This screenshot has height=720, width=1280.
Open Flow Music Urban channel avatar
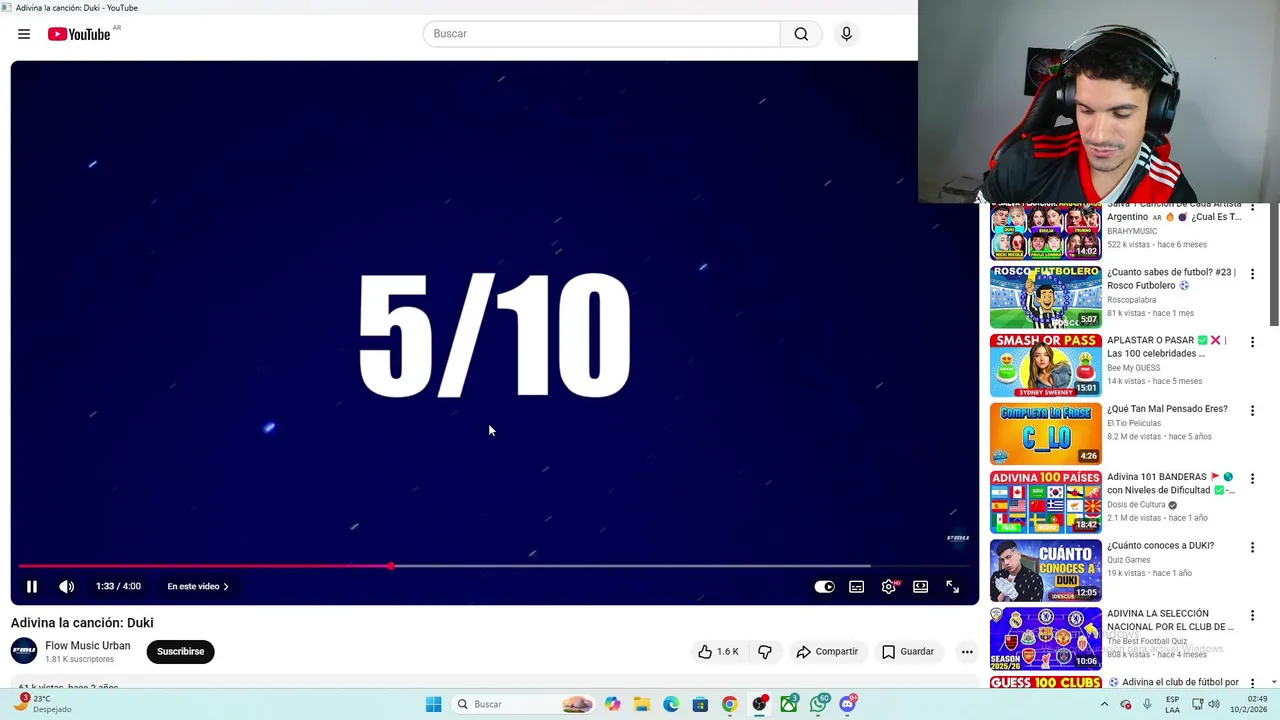[24, 651]
